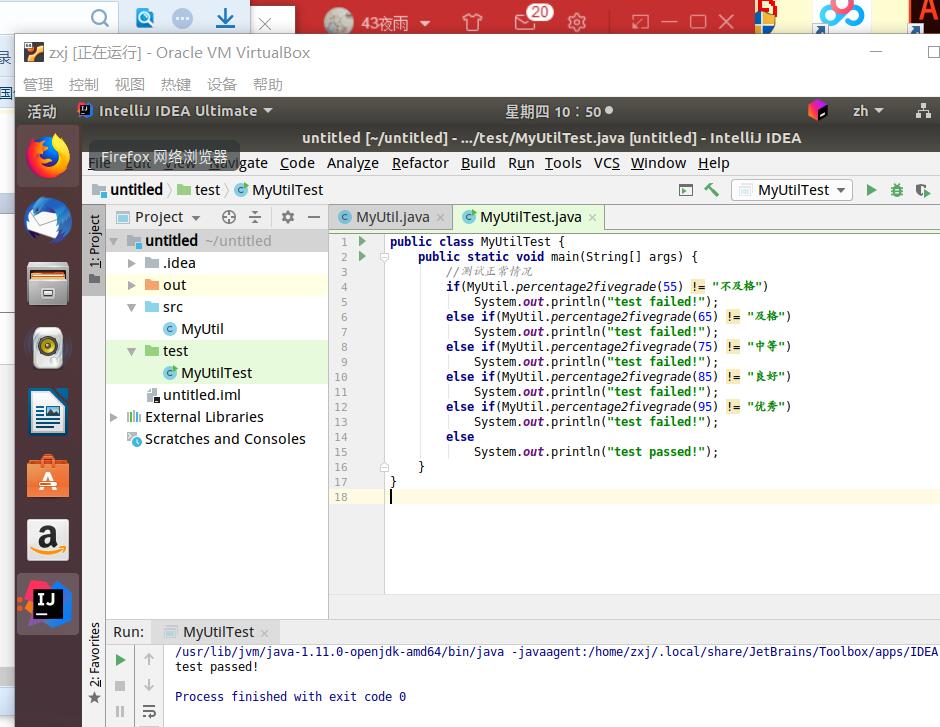
Task: Click the untitled breadcrumb in navigation bar
Action: pyautogui.click(x=128, y=190)
